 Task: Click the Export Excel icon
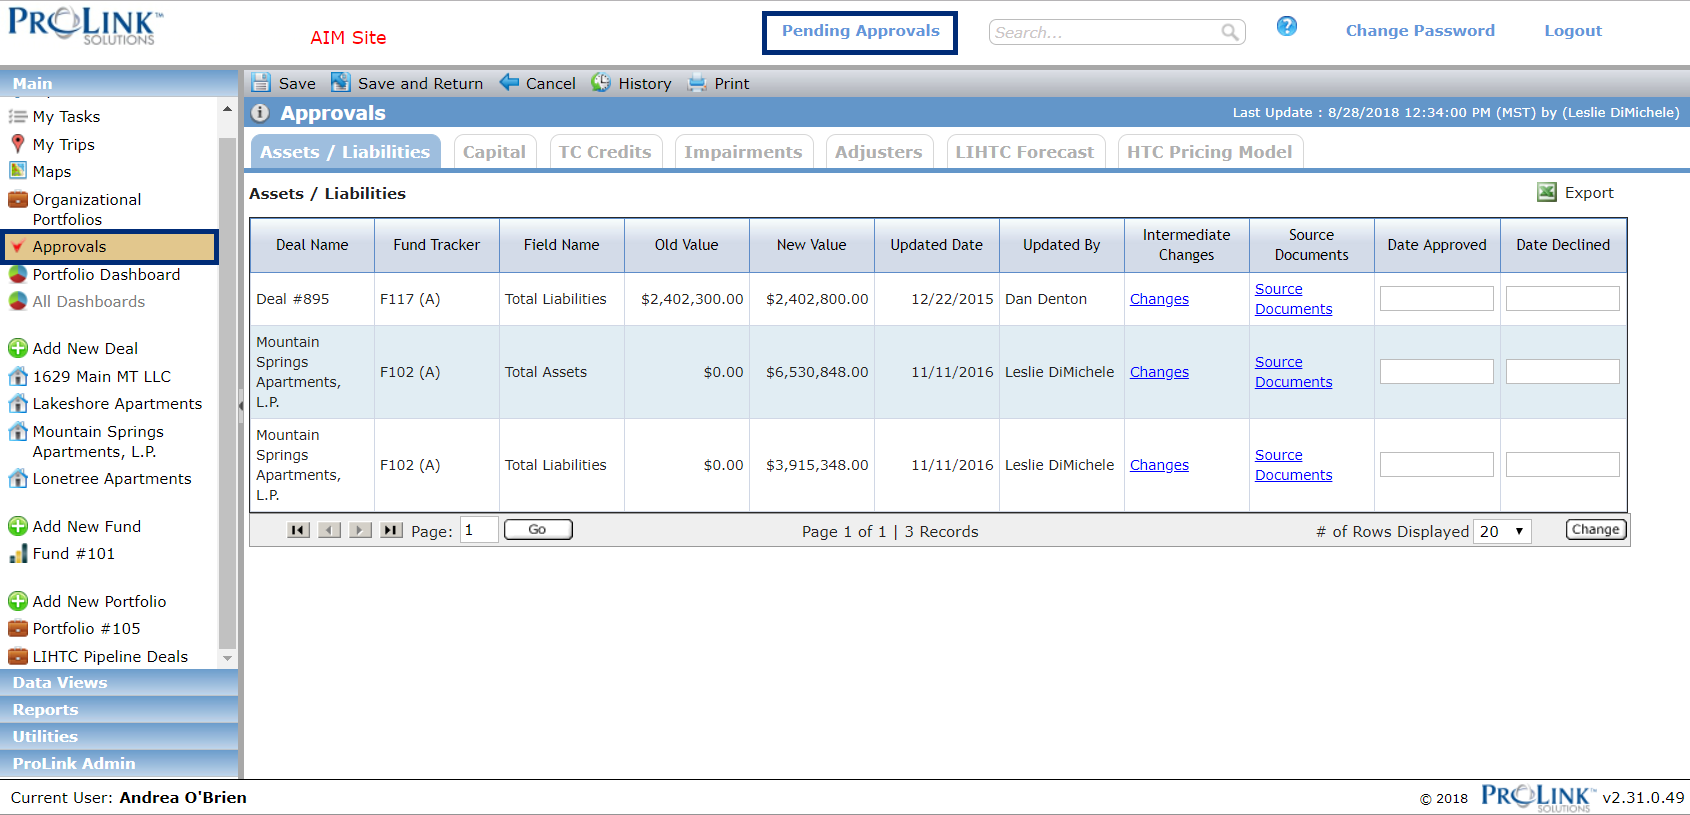[1547, 192]
